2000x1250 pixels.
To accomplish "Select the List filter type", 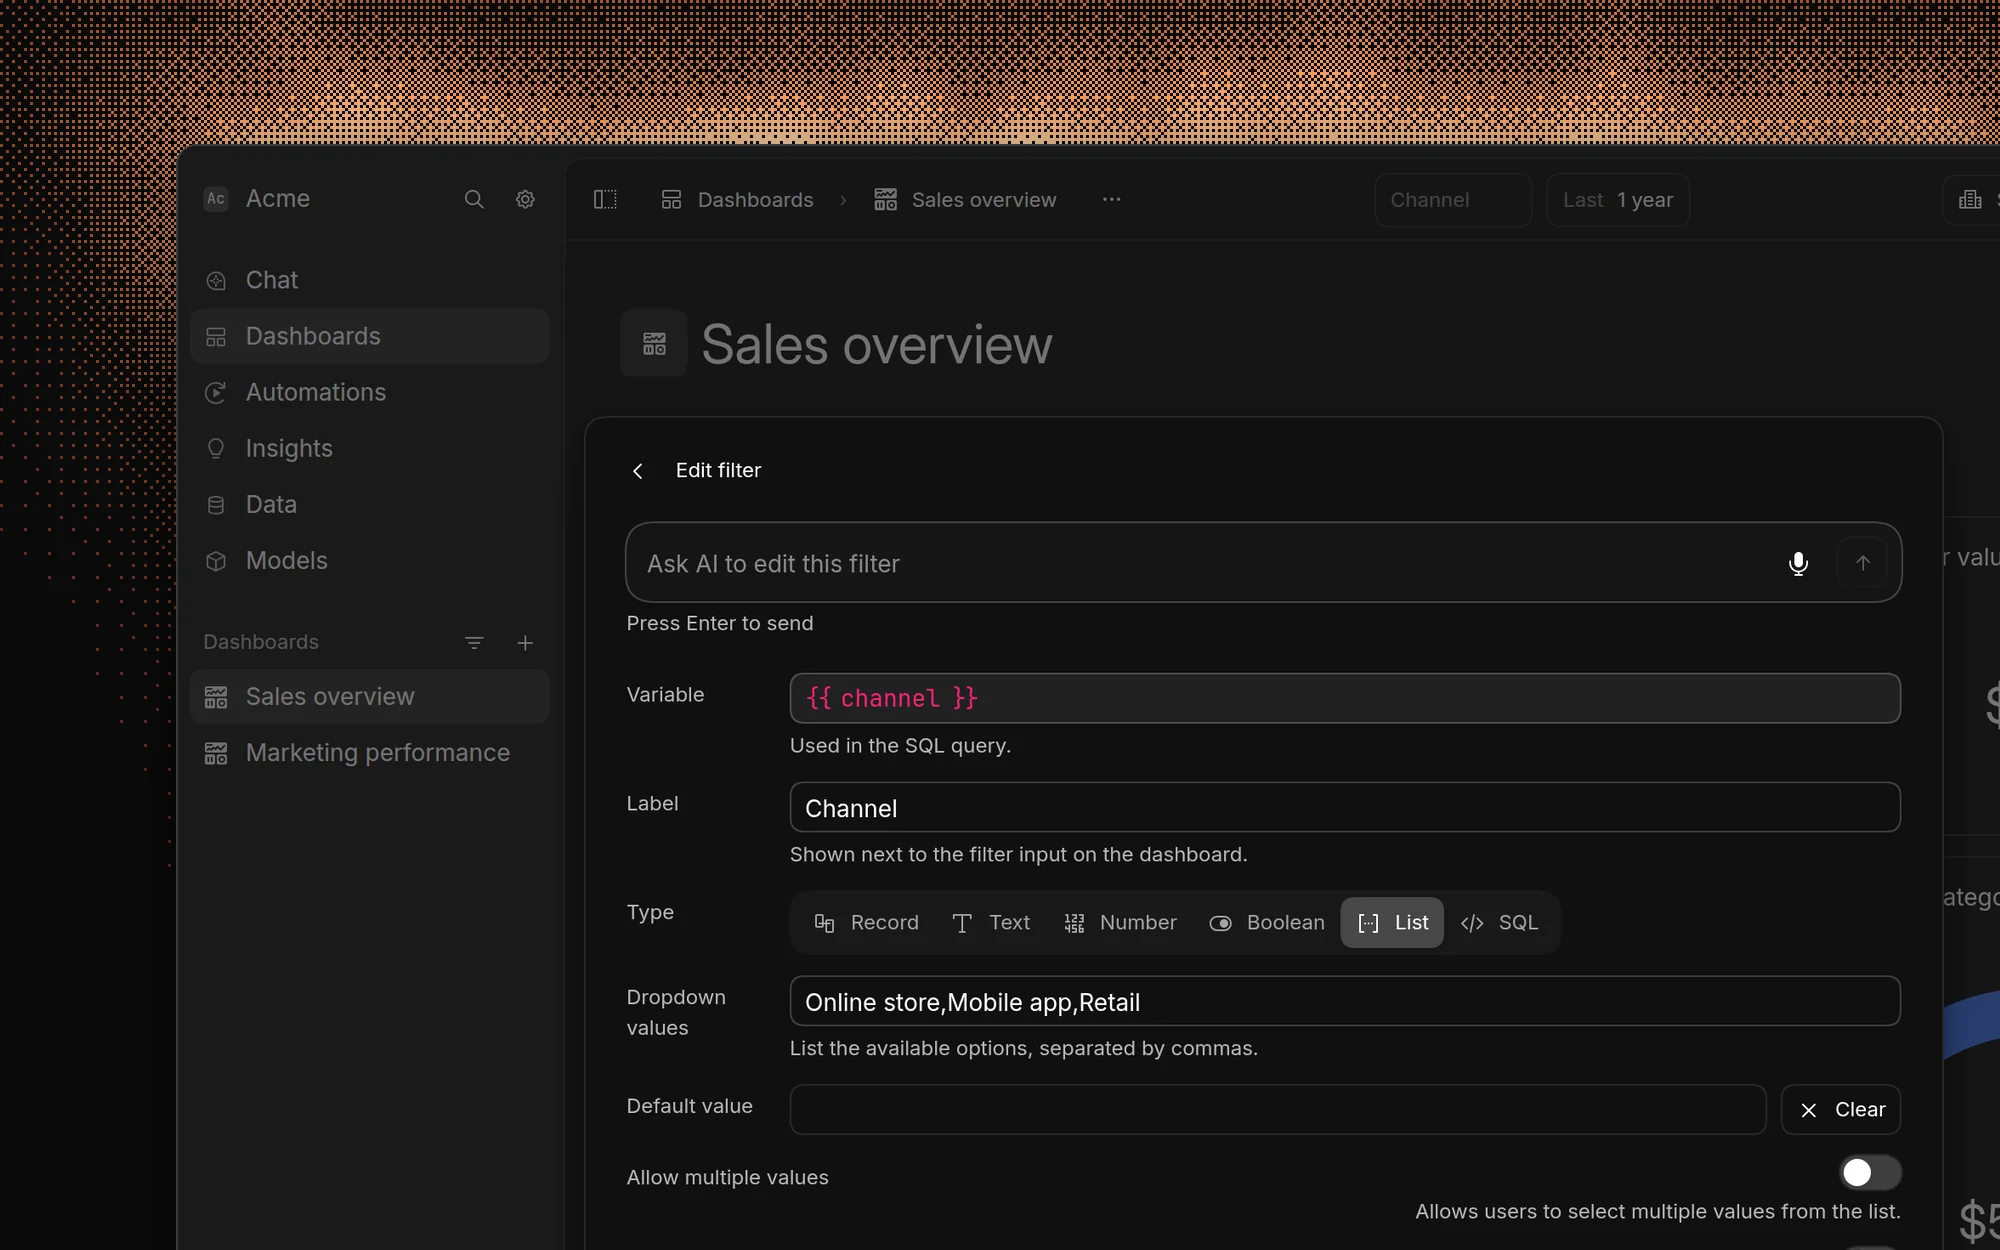I will coord(1392,923).
